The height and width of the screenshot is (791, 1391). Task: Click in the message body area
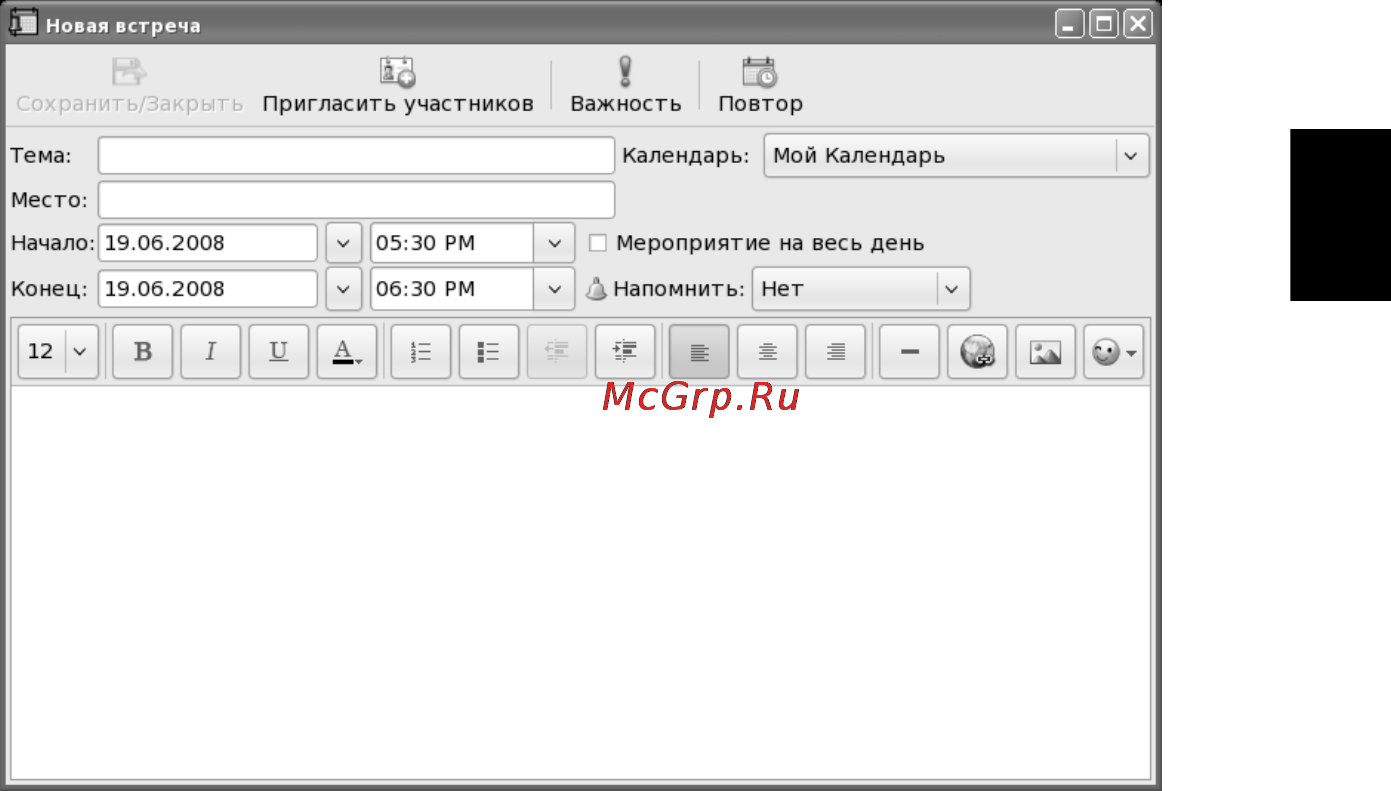tap(581, 583)
